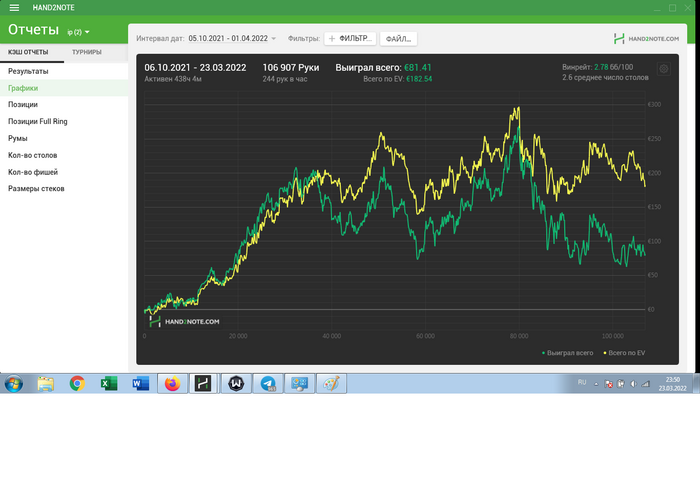Click the RU language indicator
The width and height of the screenshot is (700, 494).
pos(582,382)
